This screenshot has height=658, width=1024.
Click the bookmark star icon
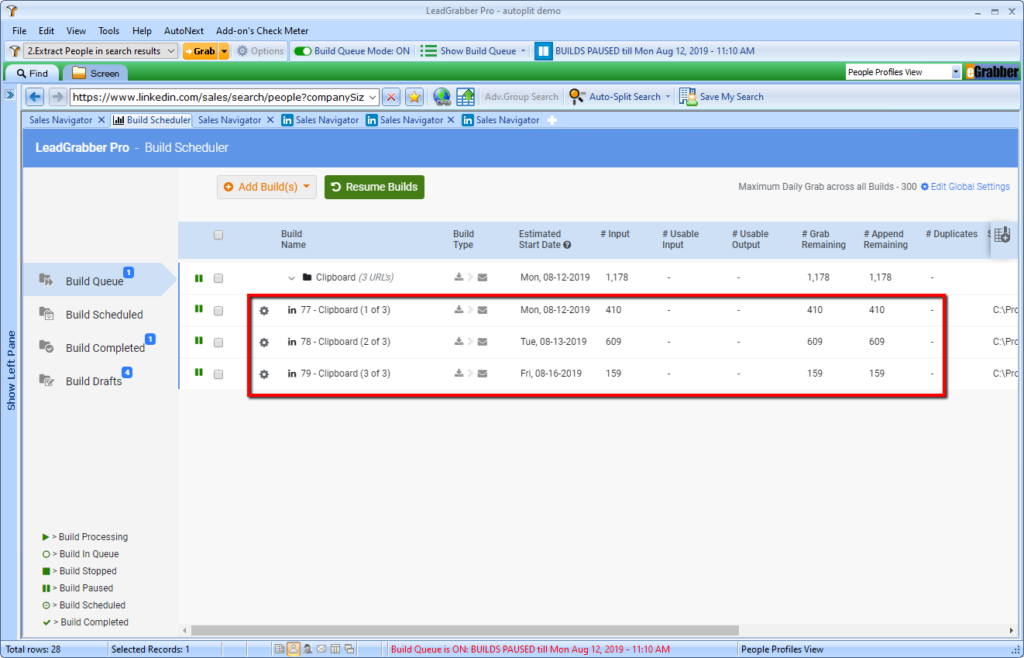[x=414, y=97]
